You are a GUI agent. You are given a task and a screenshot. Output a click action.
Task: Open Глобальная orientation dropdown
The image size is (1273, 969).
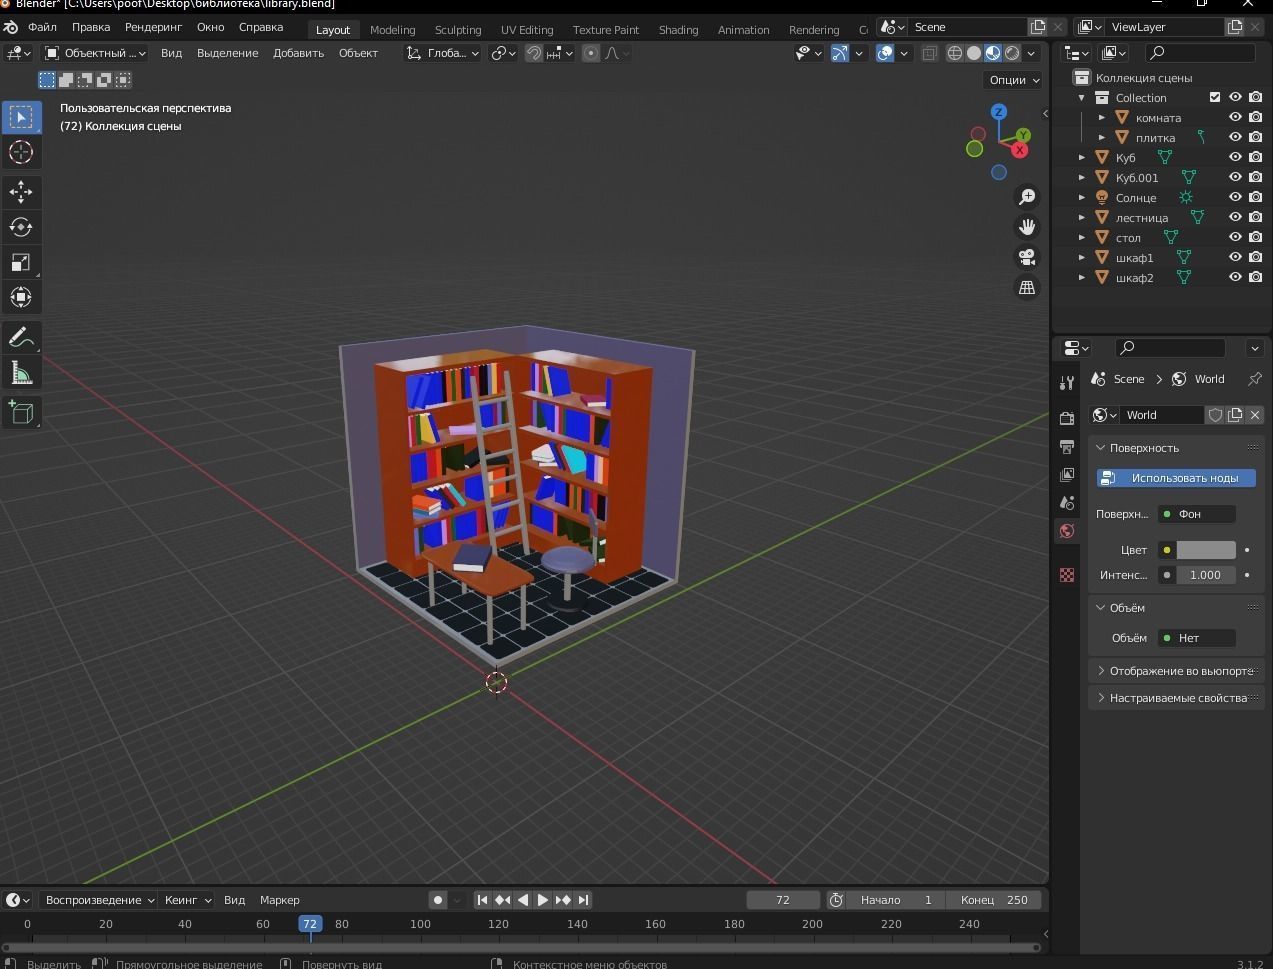point(442,53)
